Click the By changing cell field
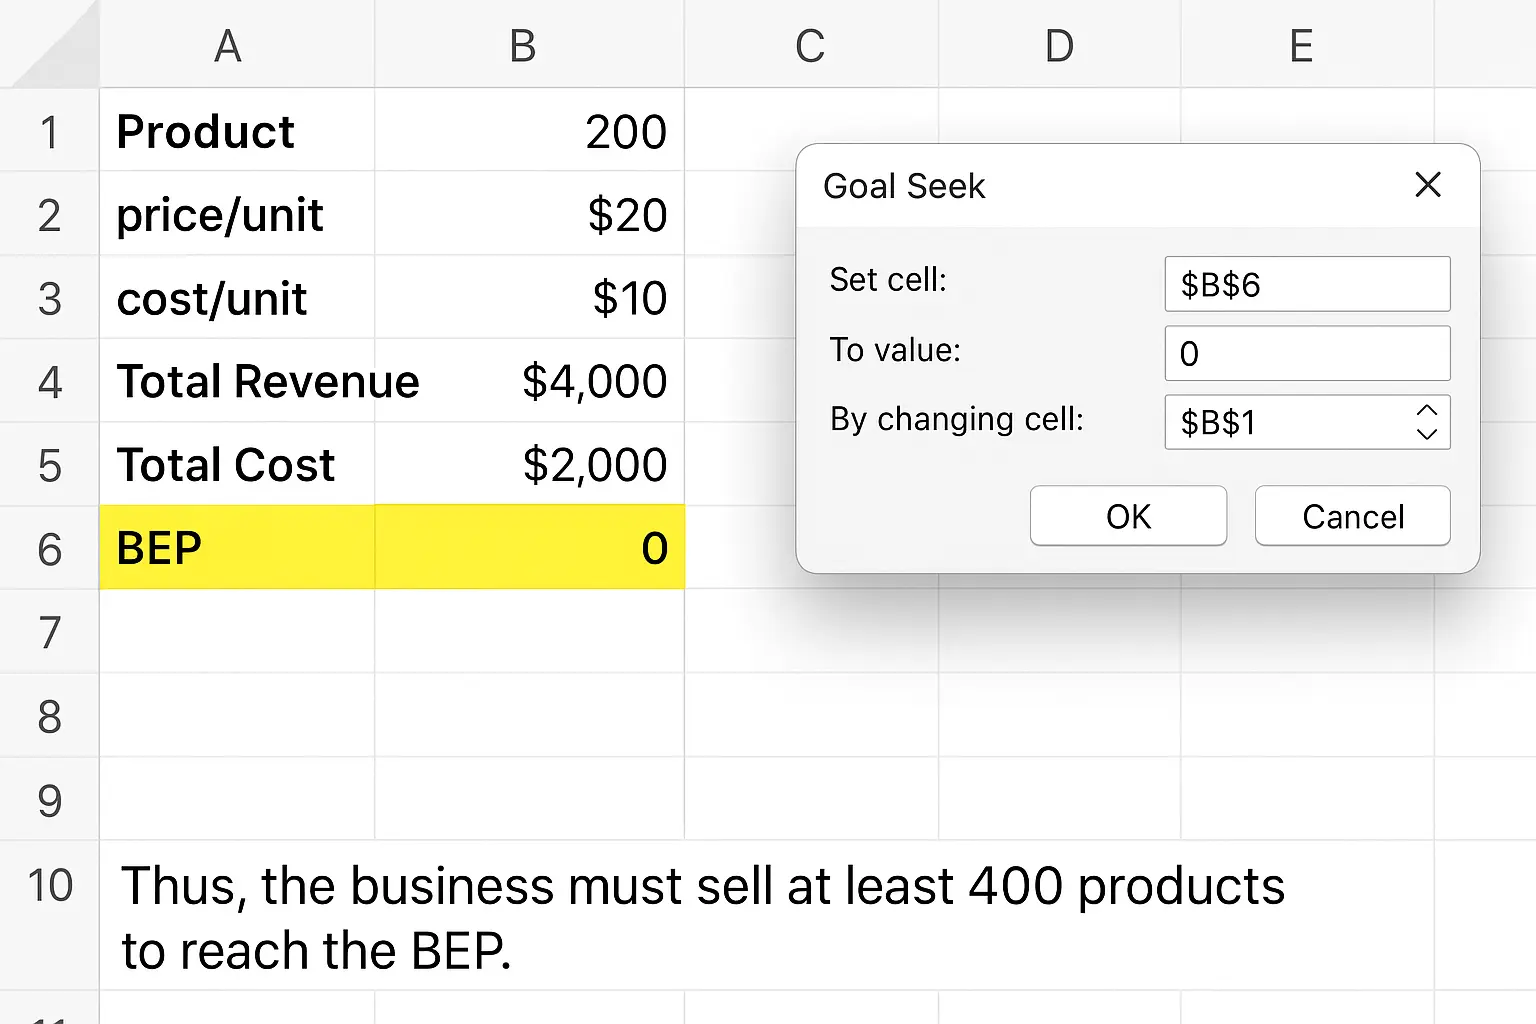 [x=1285, y=422]
